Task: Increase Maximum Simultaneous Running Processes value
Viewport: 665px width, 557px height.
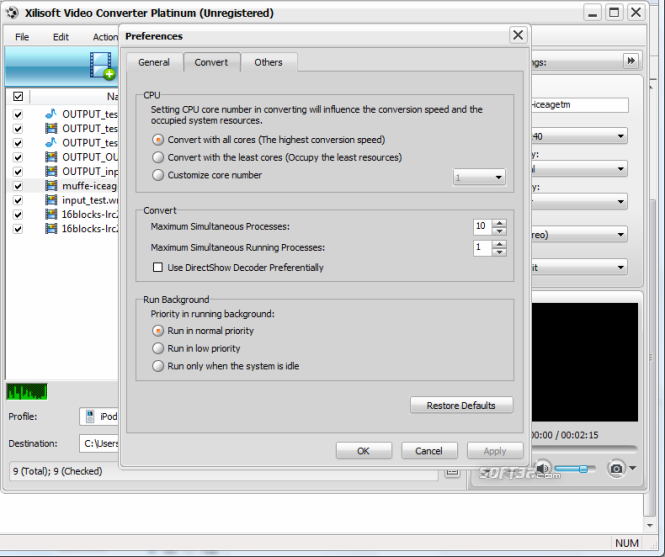Action: tap(500, 244)
